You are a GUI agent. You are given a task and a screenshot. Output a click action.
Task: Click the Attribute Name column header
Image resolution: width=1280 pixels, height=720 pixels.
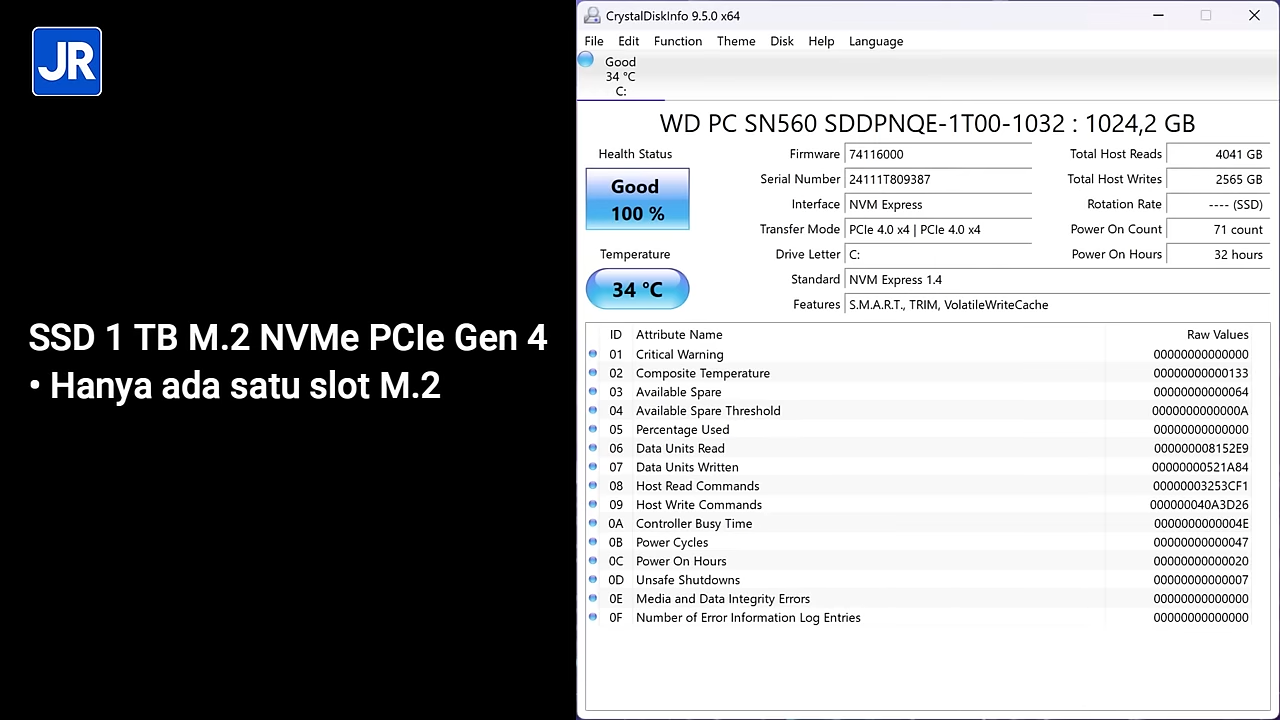[x=679, y=335]
